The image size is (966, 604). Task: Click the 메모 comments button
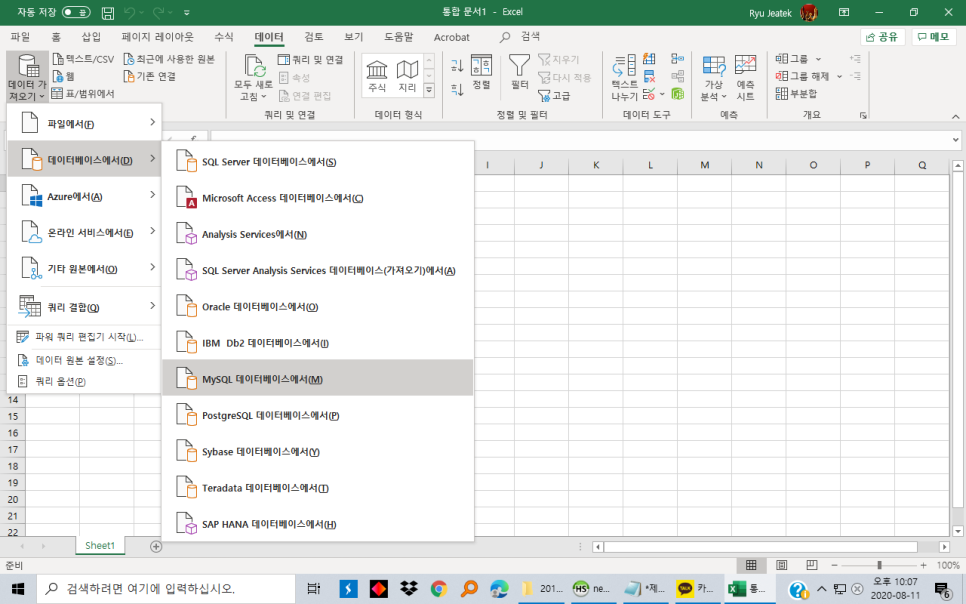(x=933, y=37)
